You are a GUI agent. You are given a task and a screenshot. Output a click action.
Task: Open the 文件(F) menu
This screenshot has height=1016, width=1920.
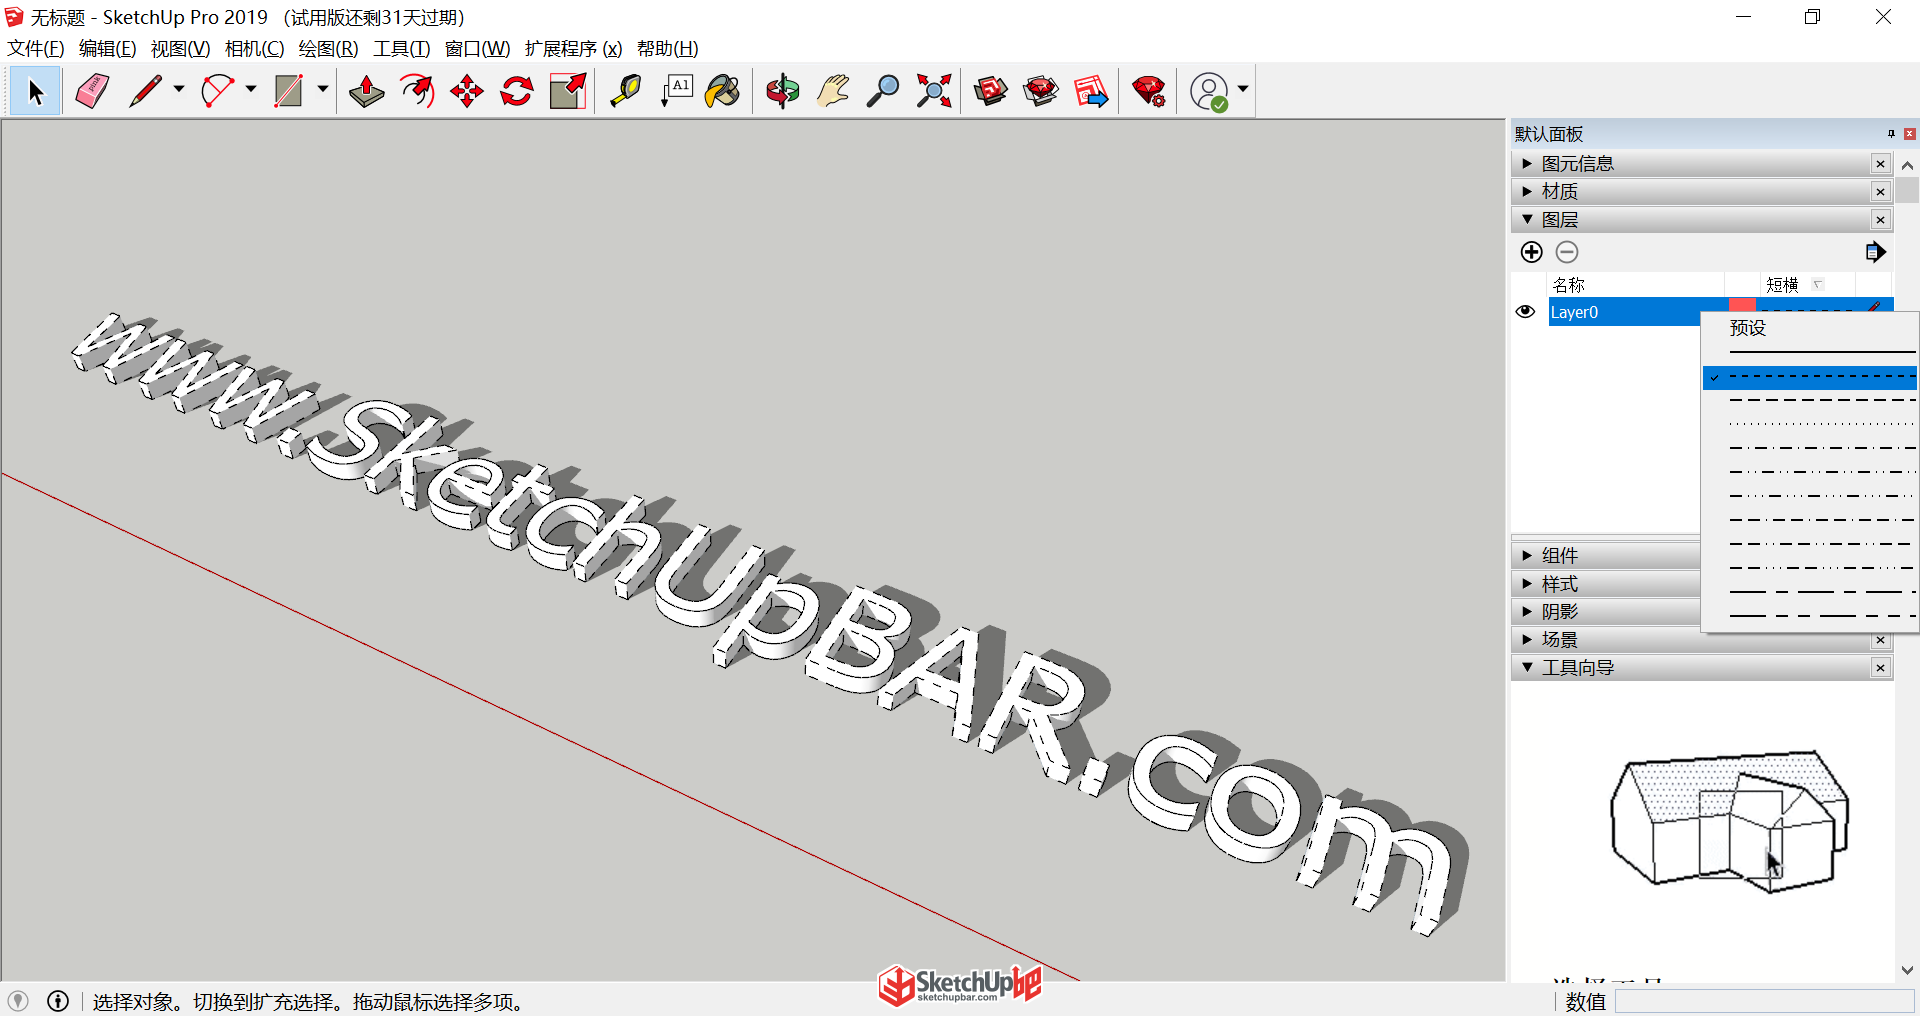(36, 48)
